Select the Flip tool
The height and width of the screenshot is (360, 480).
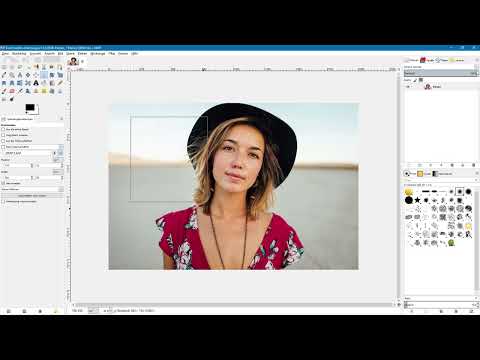20,83
